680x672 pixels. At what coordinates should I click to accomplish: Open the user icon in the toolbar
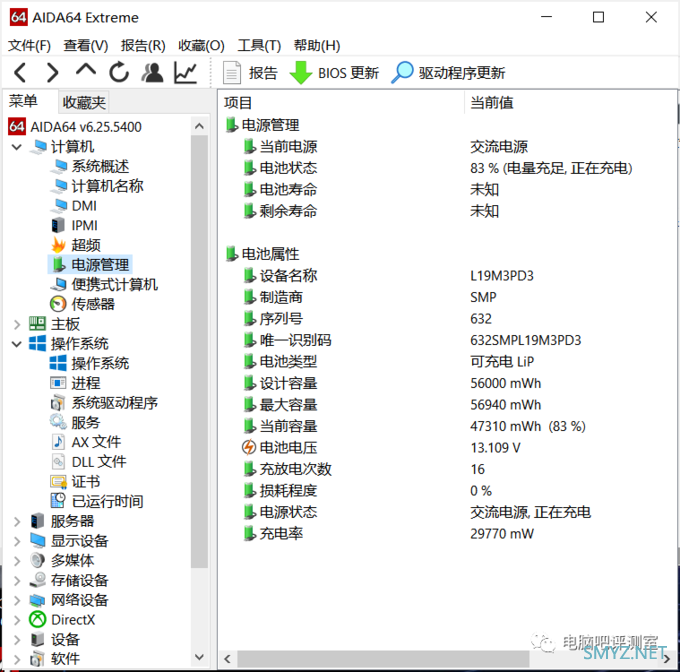click(x=152, y=72)
